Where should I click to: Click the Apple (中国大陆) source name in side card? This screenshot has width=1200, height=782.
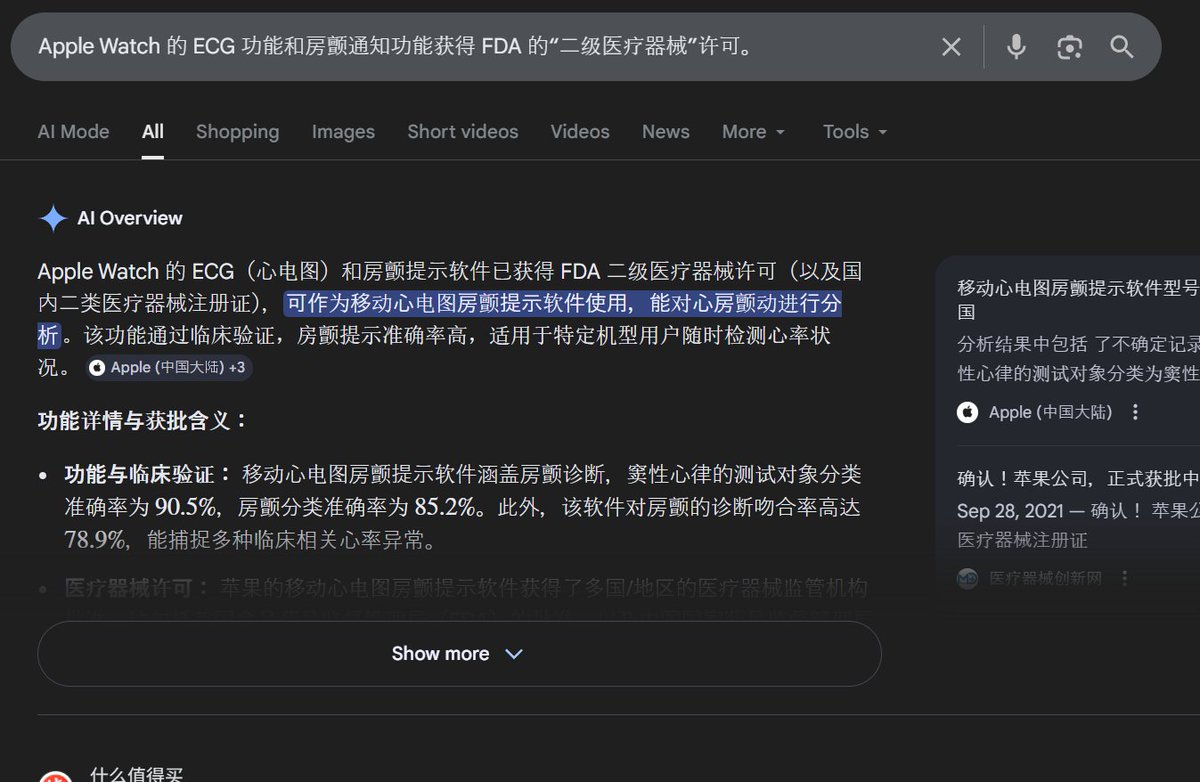pyautogui.click(x=1050, y=412)
